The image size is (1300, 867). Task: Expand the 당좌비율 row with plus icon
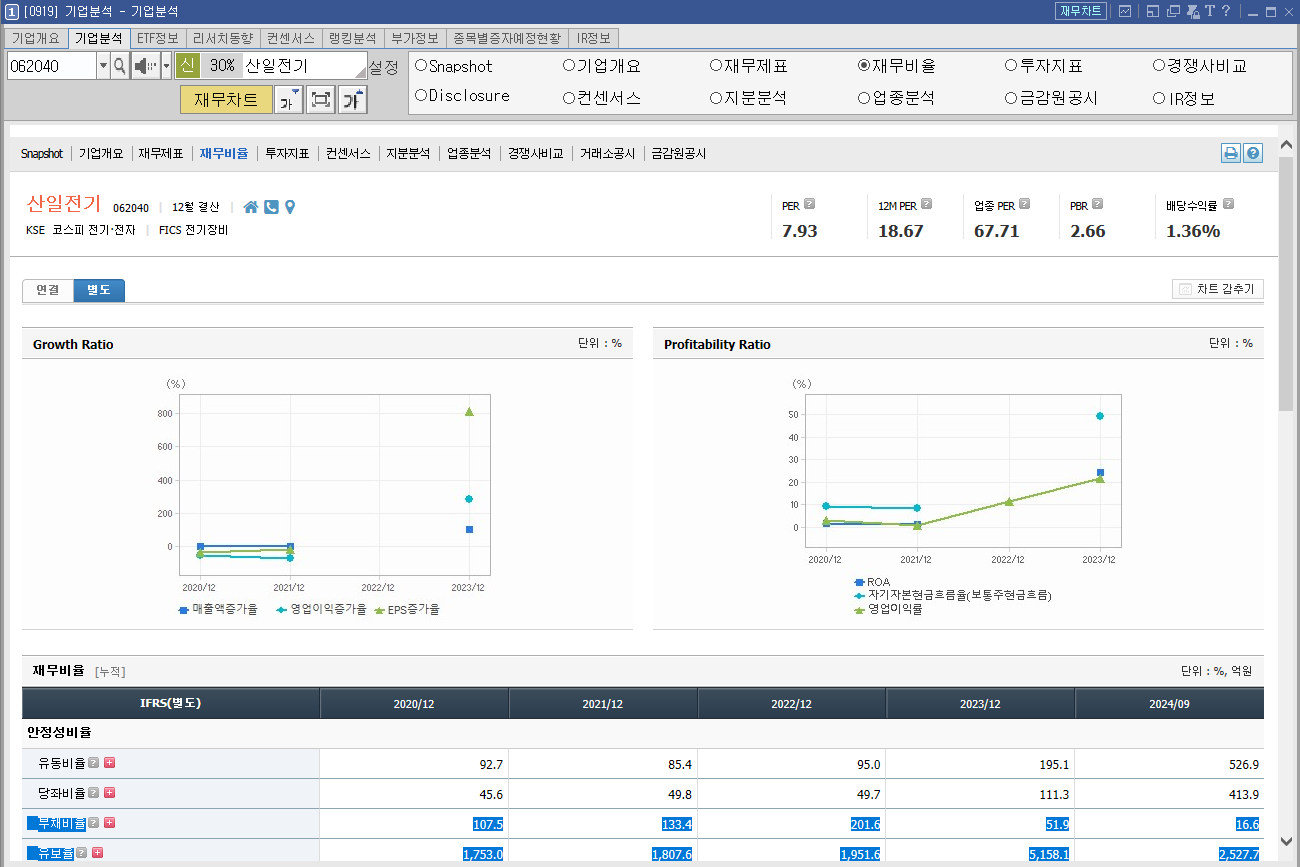(x=110, y=793)
